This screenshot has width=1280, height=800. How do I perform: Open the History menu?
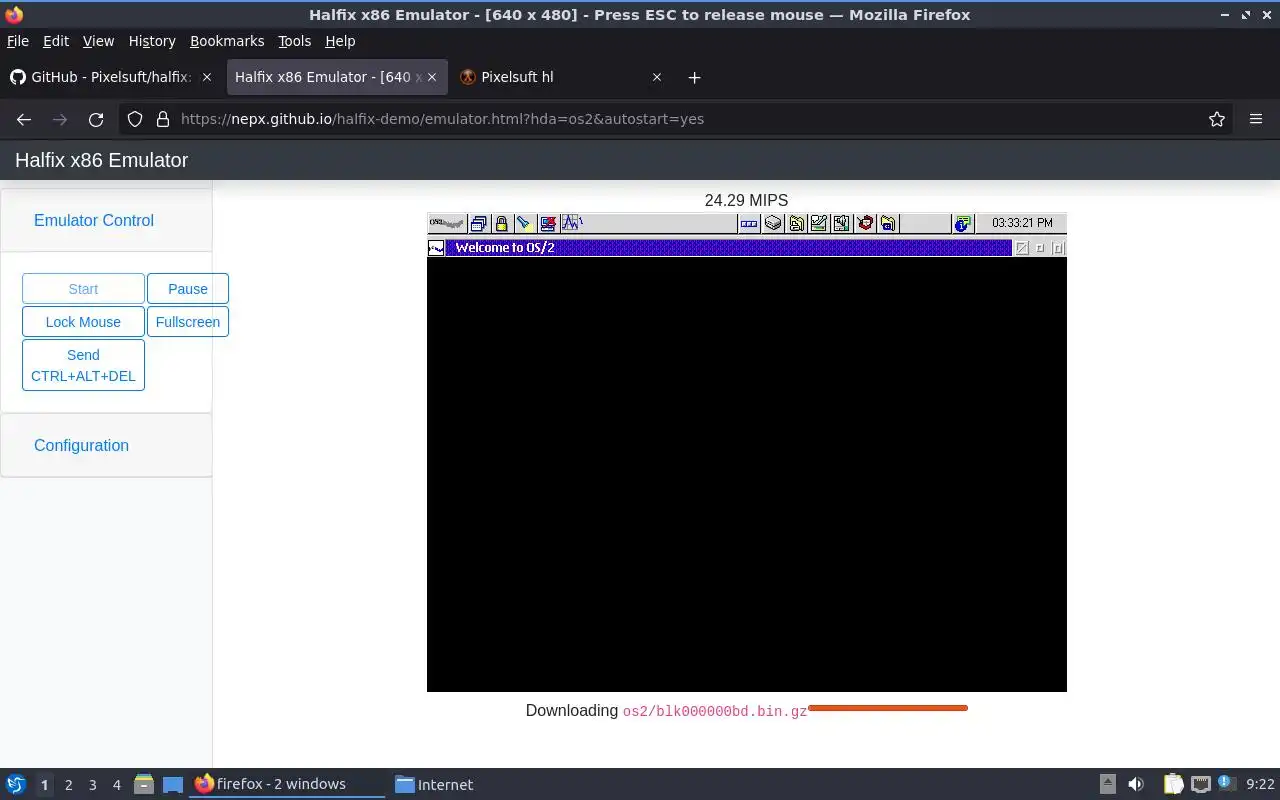(x=152, y=41)
